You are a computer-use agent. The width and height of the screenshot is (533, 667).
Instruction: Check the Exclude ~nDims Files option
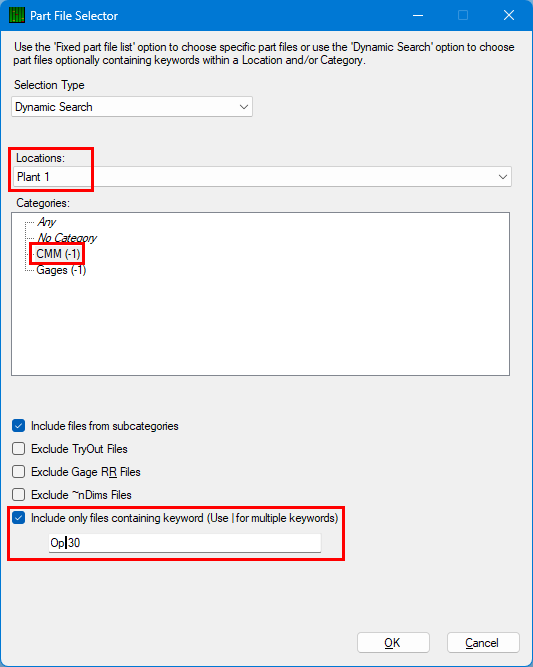click(x=19, y=495)
